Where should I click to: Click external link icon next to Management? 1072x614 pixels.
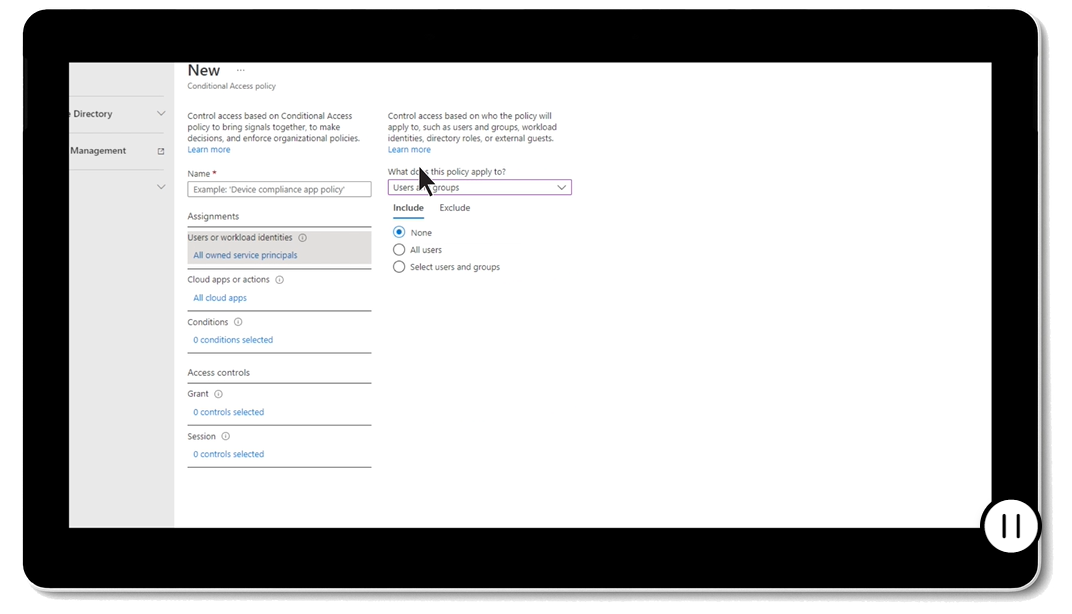[161, 151]
